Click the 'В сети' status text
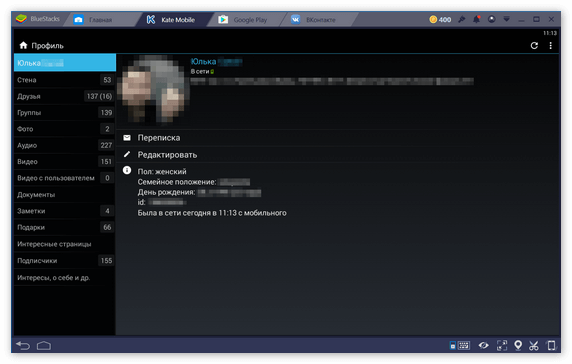Image resolution: width=572 pixels, height=364 pixels. [x=200, y=71]
